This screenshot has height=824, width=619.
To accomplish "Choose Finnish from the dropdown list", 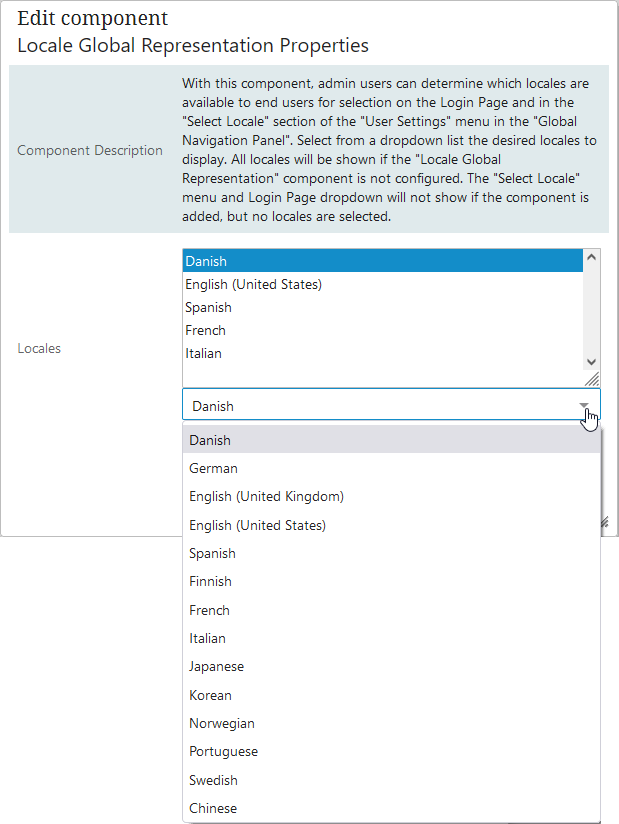I will point(391,582).
